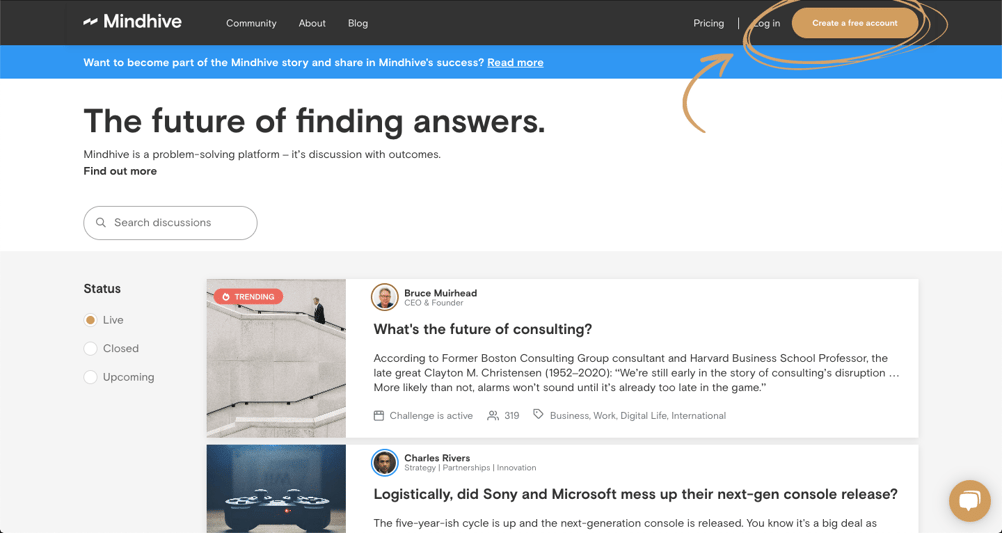Screen dimensions: 1002x533
Task: Open the chat widget bubble
Action: pos(969,500)
